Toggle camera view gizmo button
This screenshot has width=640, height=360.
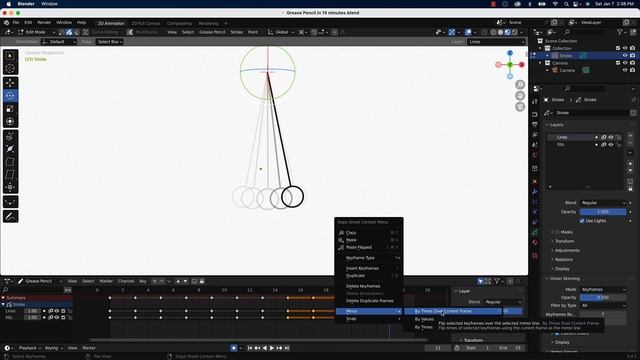click(520, 107)
